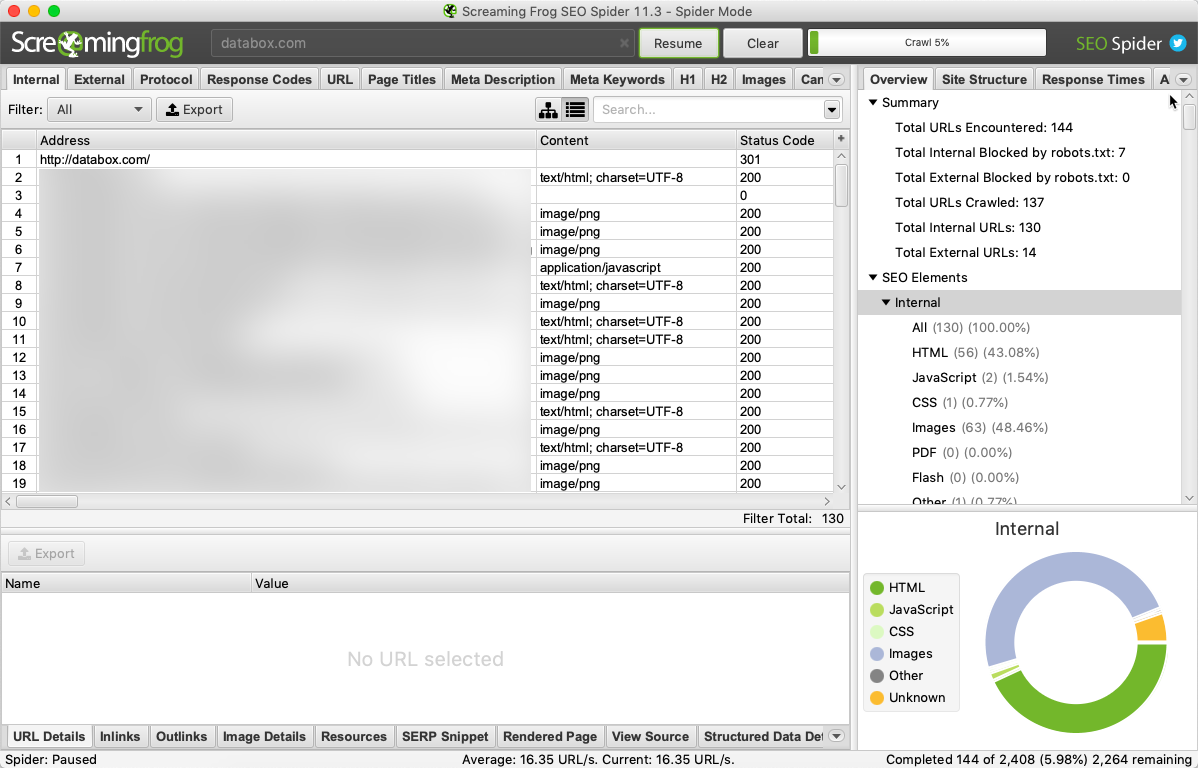1198x768 pixels.
Task: Open the External tab
Action: point(99,79)
